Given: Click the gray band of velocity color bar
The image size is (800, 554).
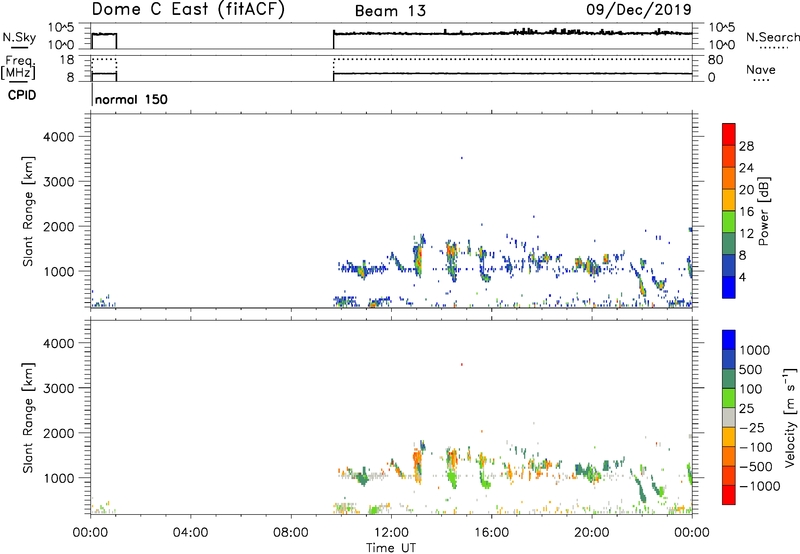Looking at the screenshot, I should [729, 418].
